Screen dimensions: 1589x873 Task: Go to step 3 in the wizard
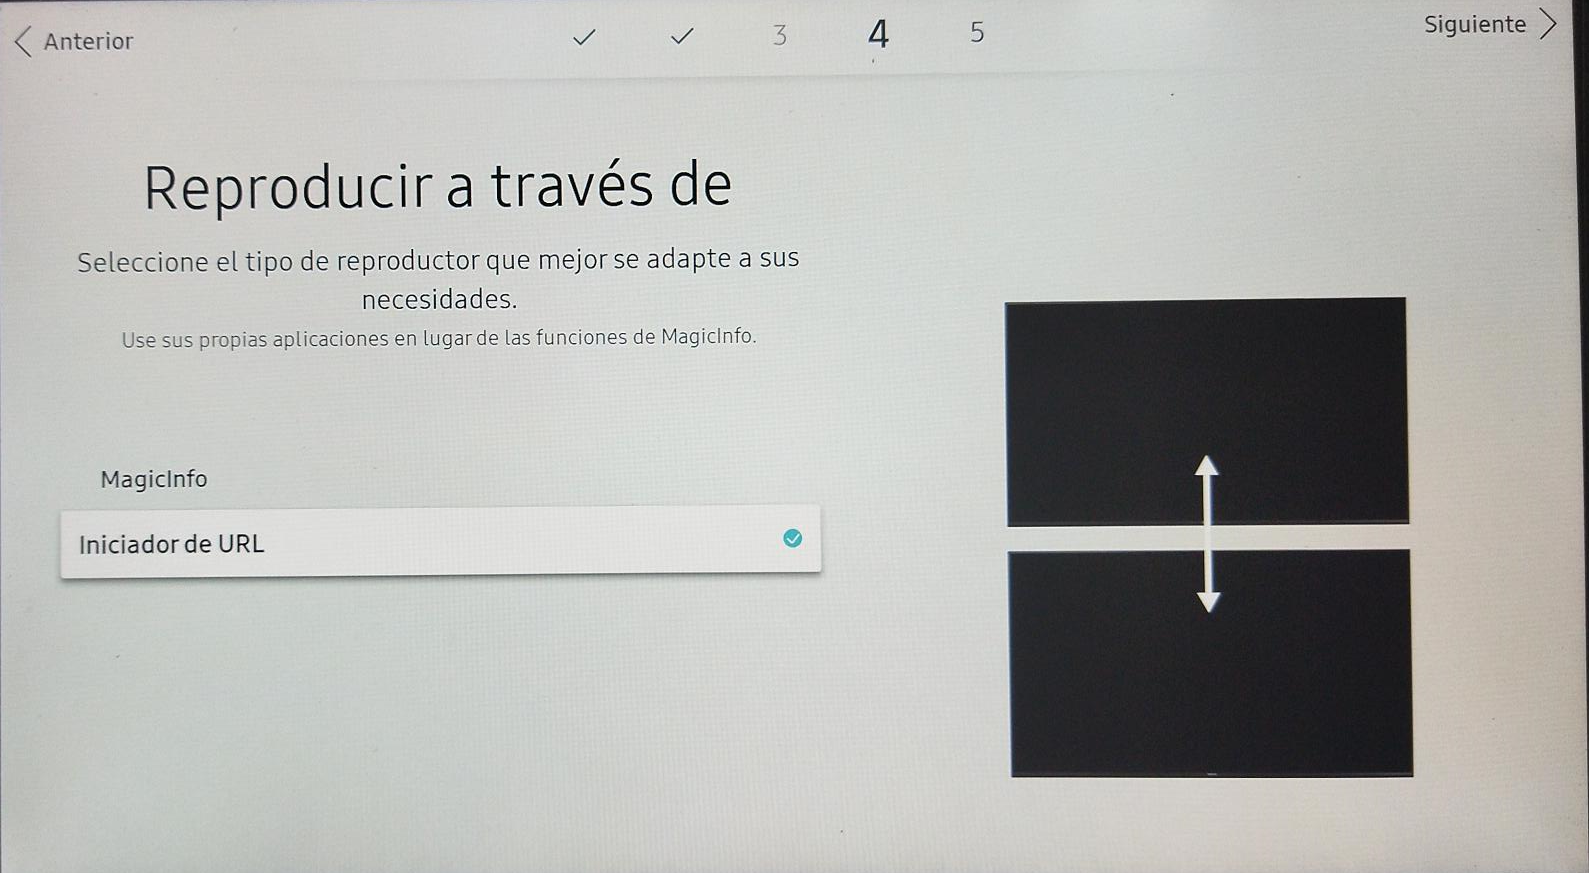[x=780, y=36]
